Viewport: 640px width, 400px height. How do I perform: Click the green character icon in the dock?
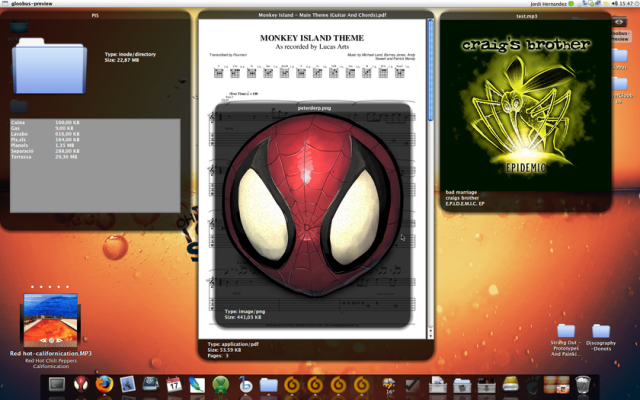pyautogui.click(x=220, y=384)
